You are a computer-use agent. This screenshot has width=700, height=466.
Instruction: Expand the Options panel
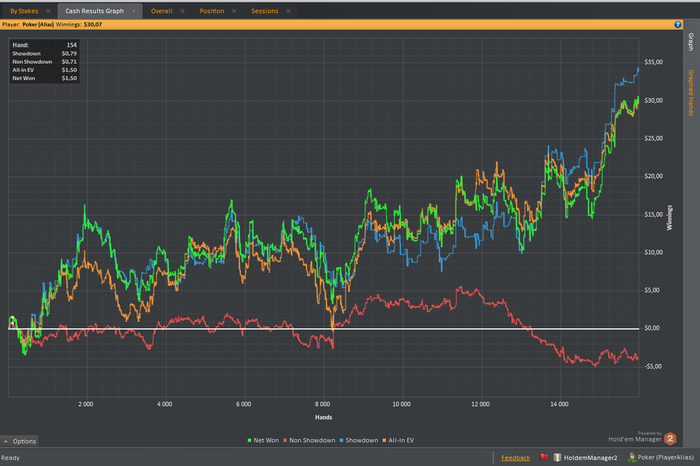pyautogui.click(x=20, y=441)
